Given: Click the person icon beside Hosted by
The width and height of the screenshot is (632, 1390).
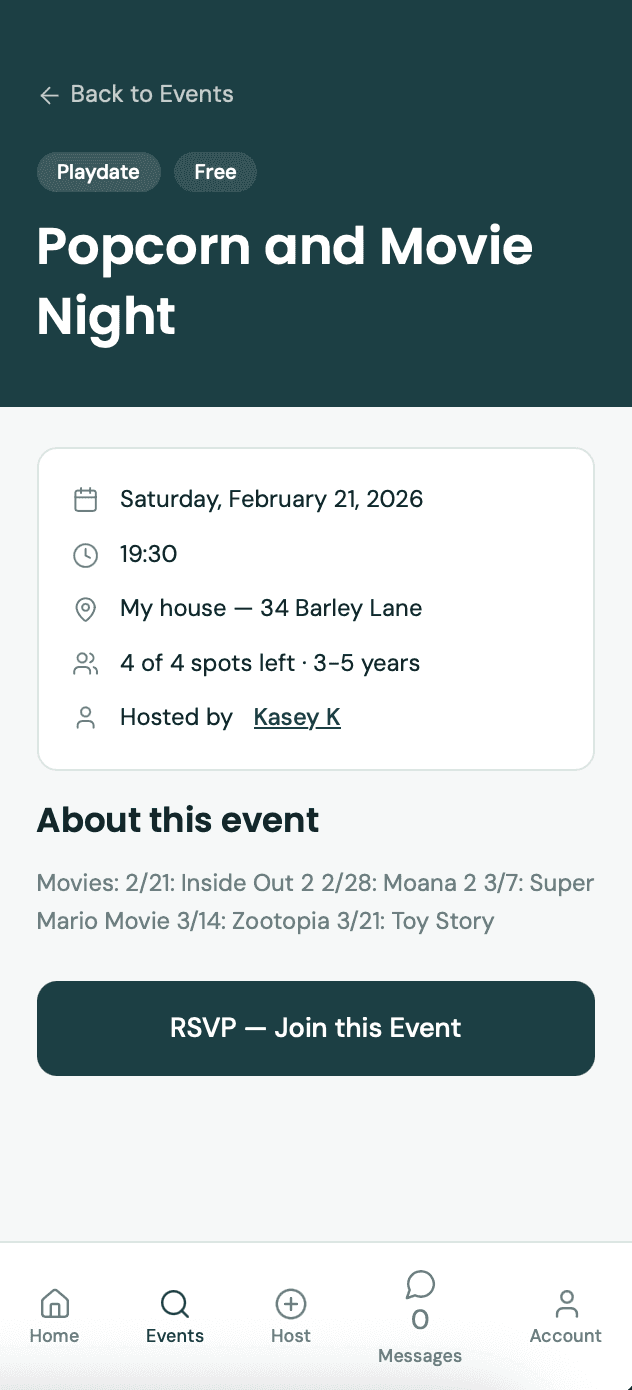Looking at the screenshot, I should click(86, 717).
